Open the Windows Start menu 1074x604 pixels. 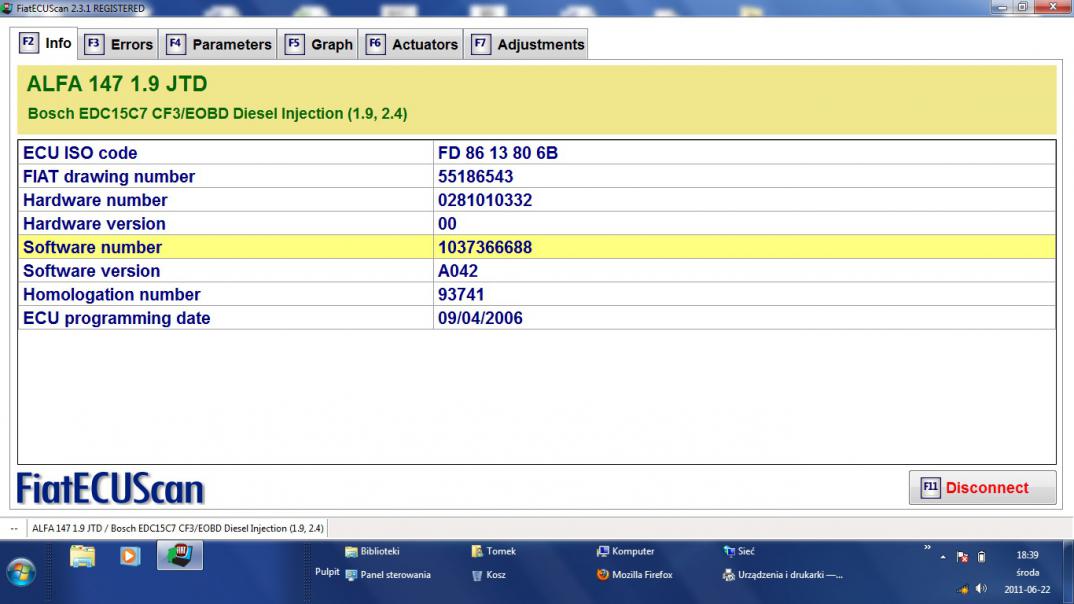coord(21,572)
